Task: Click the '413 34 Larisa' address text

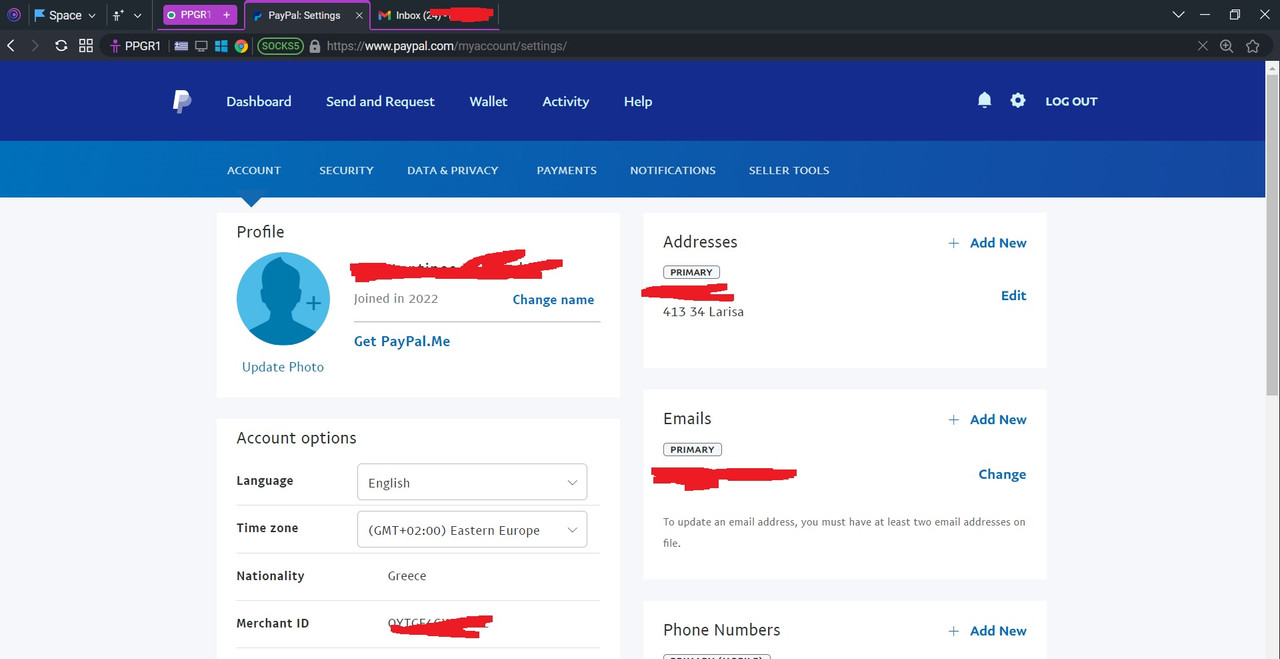Action: [703, 312]
